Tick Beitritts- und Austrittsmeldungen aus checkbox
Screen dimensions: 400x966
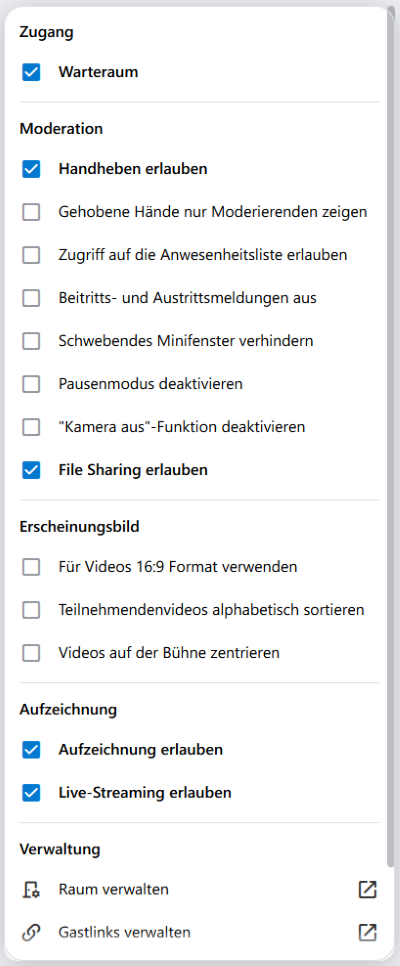(x=31, y=298)
